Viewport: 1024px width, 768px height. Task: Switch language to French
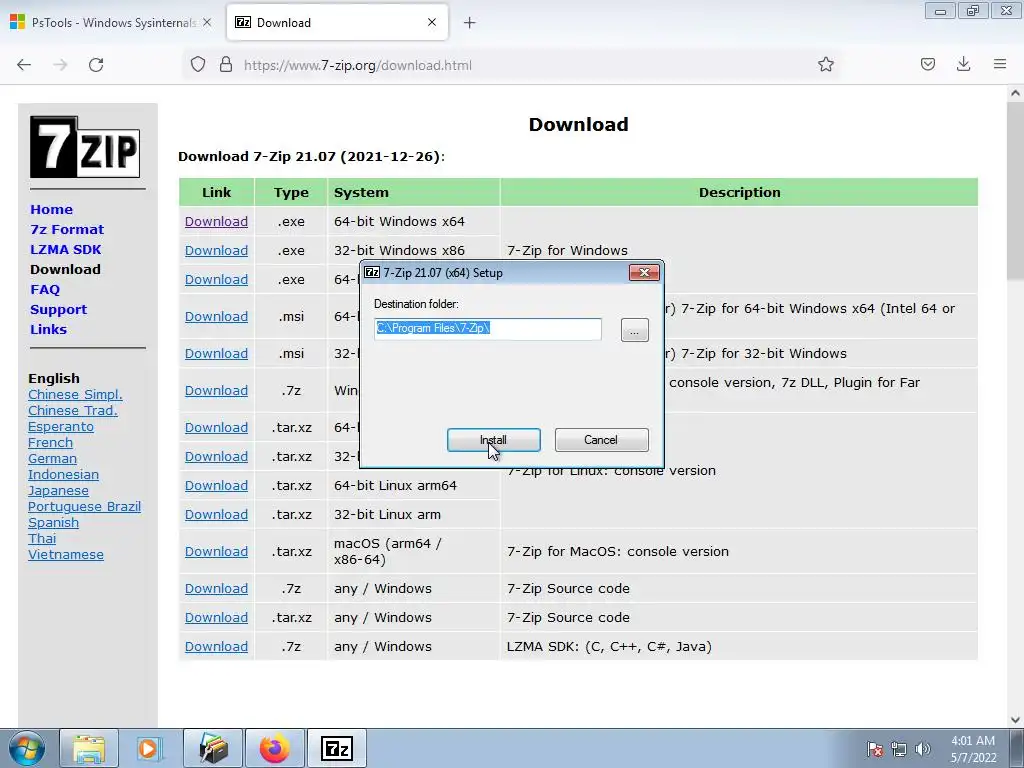click(50, 443)
